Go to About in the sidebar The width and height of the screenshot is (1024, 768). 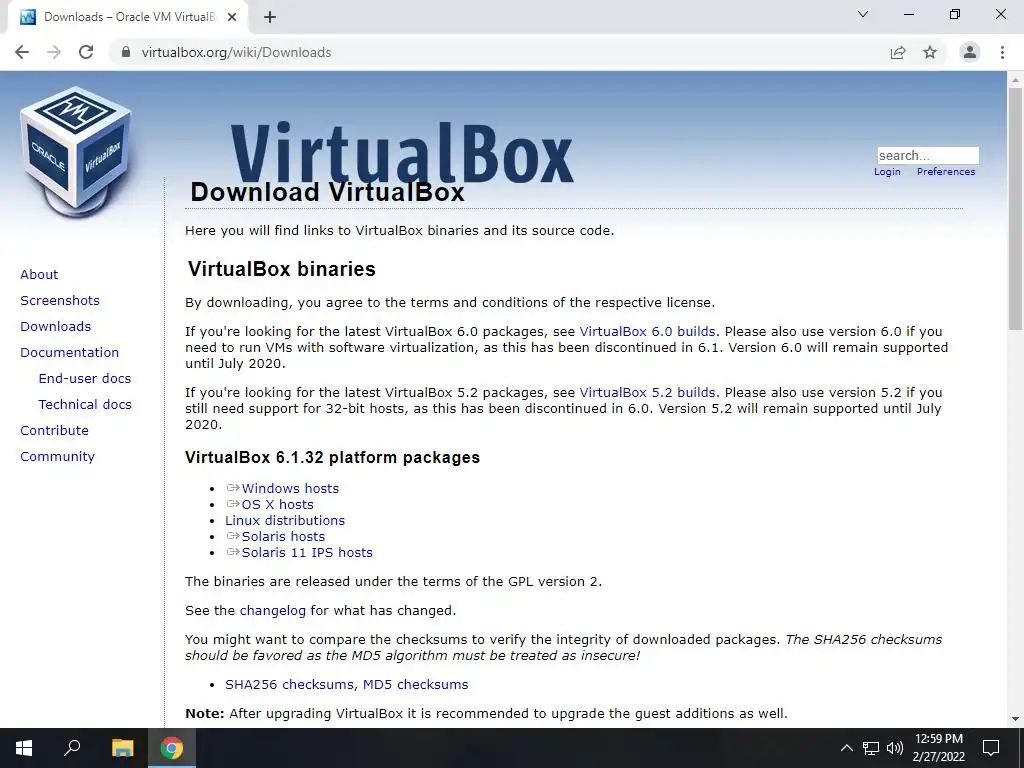click(x=39, y=274)
